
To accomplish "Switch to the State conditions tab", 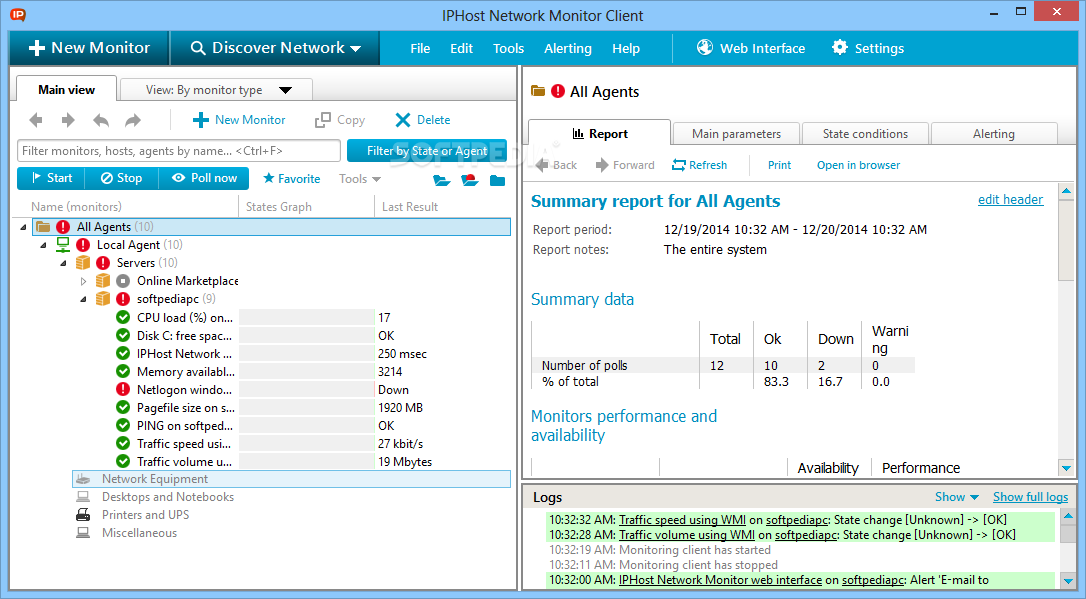I will 865,134.
